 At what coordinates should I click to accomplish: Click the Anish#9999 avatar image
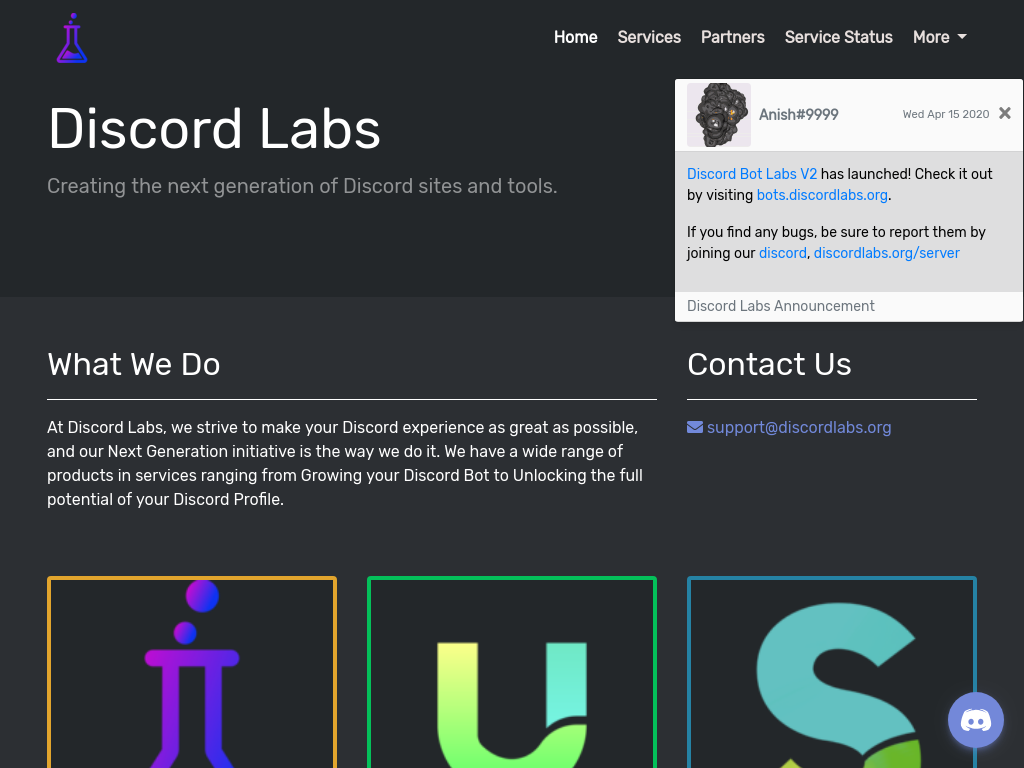719,115
